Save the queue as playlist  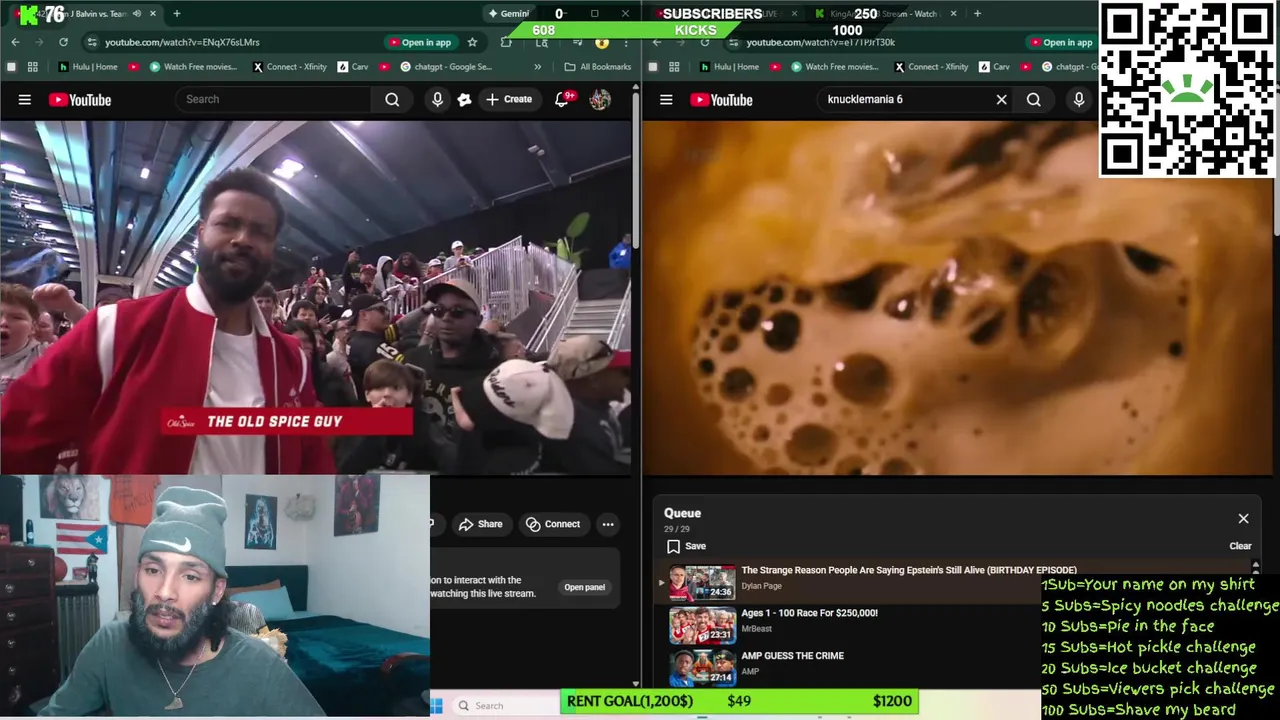[686, 546]
